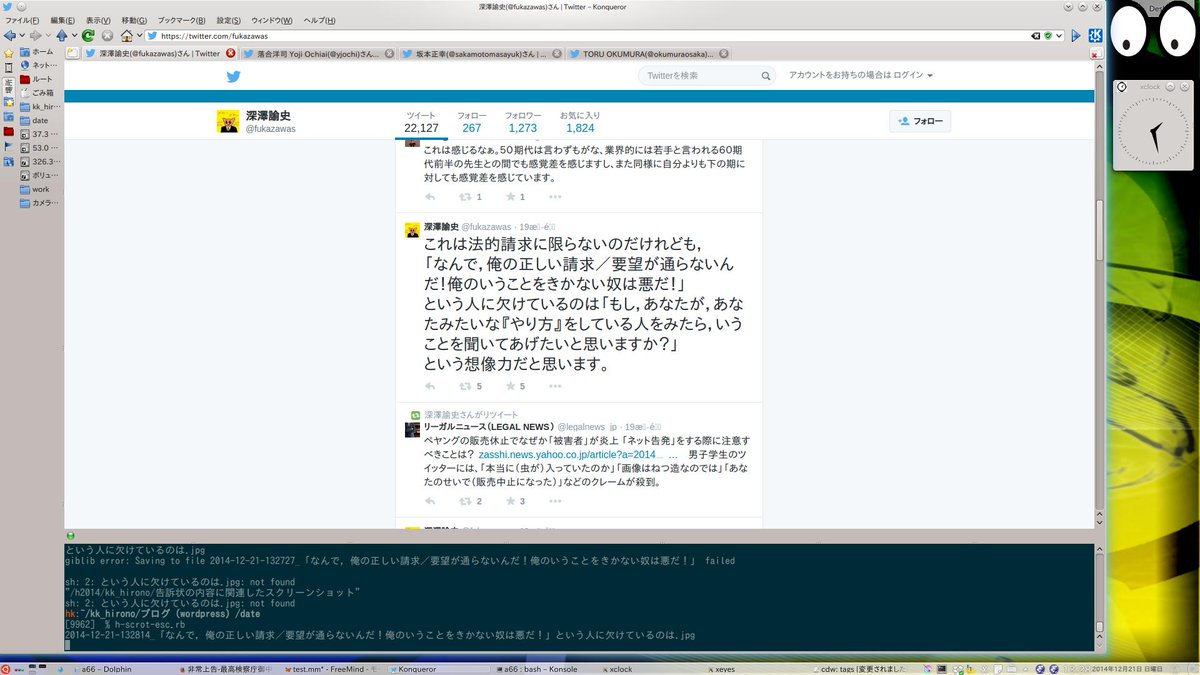Click the @legalnews_jp account handle
Viewport: 1200px width, 675px height.
click(588, 427)
